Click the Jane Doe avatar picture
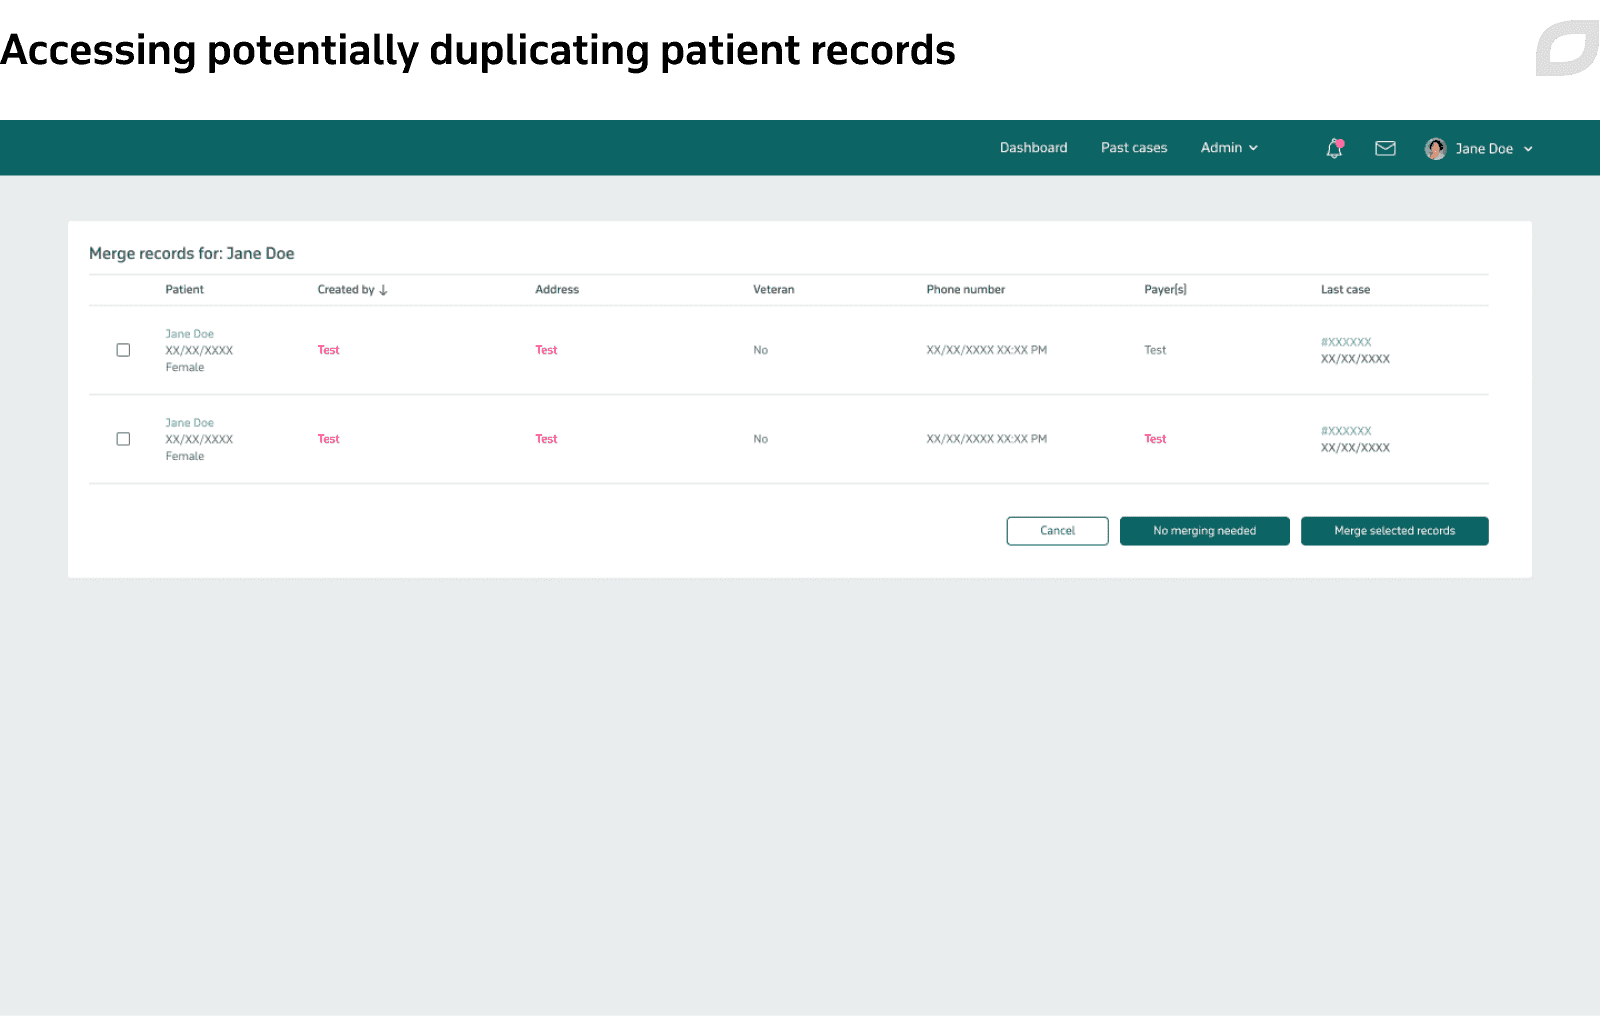1600x1016 pixels. [1435, 149]
